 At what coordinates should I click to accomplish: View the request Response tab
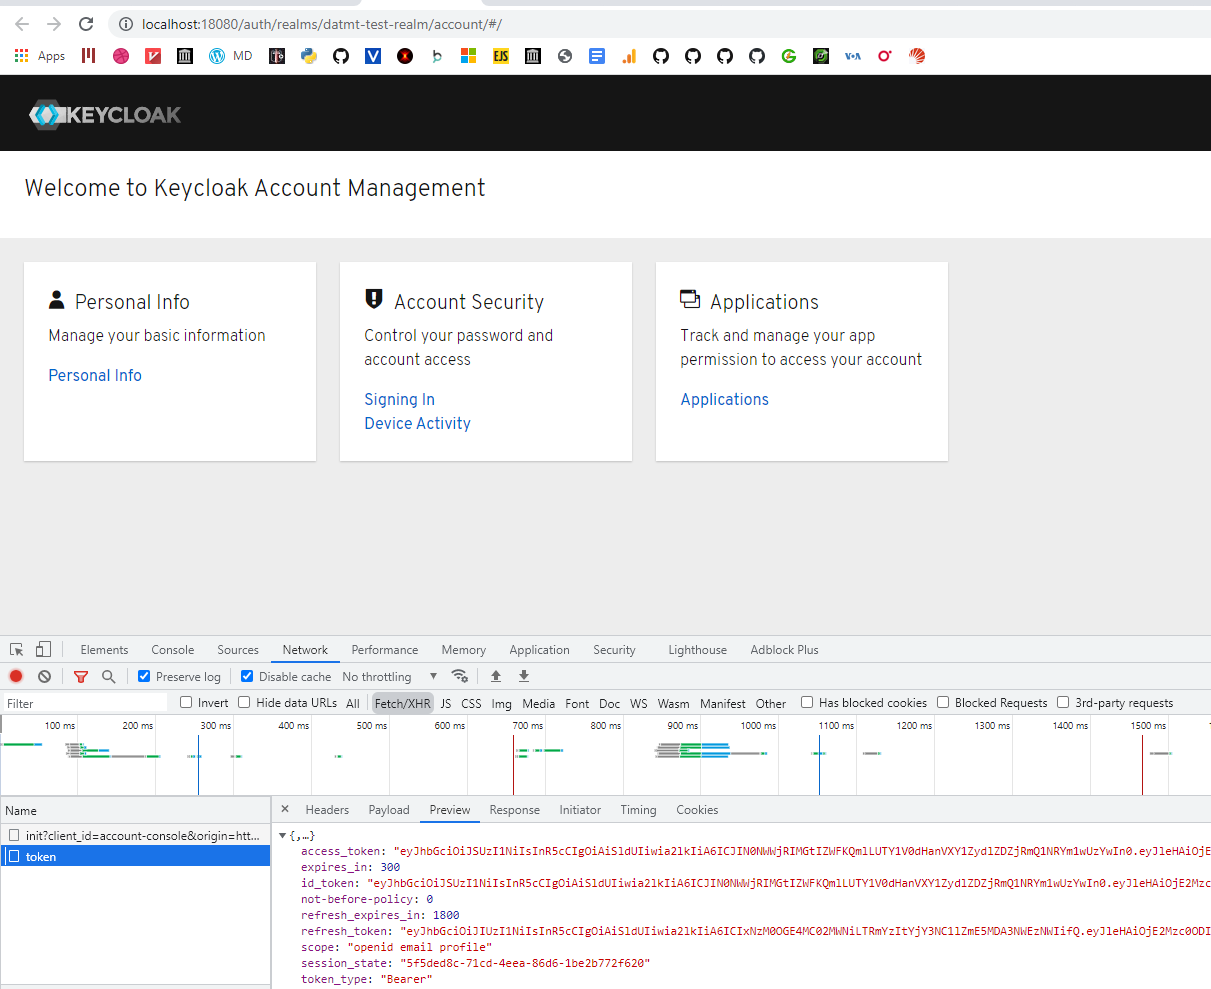pyautogui.click(x=515, y=809)
